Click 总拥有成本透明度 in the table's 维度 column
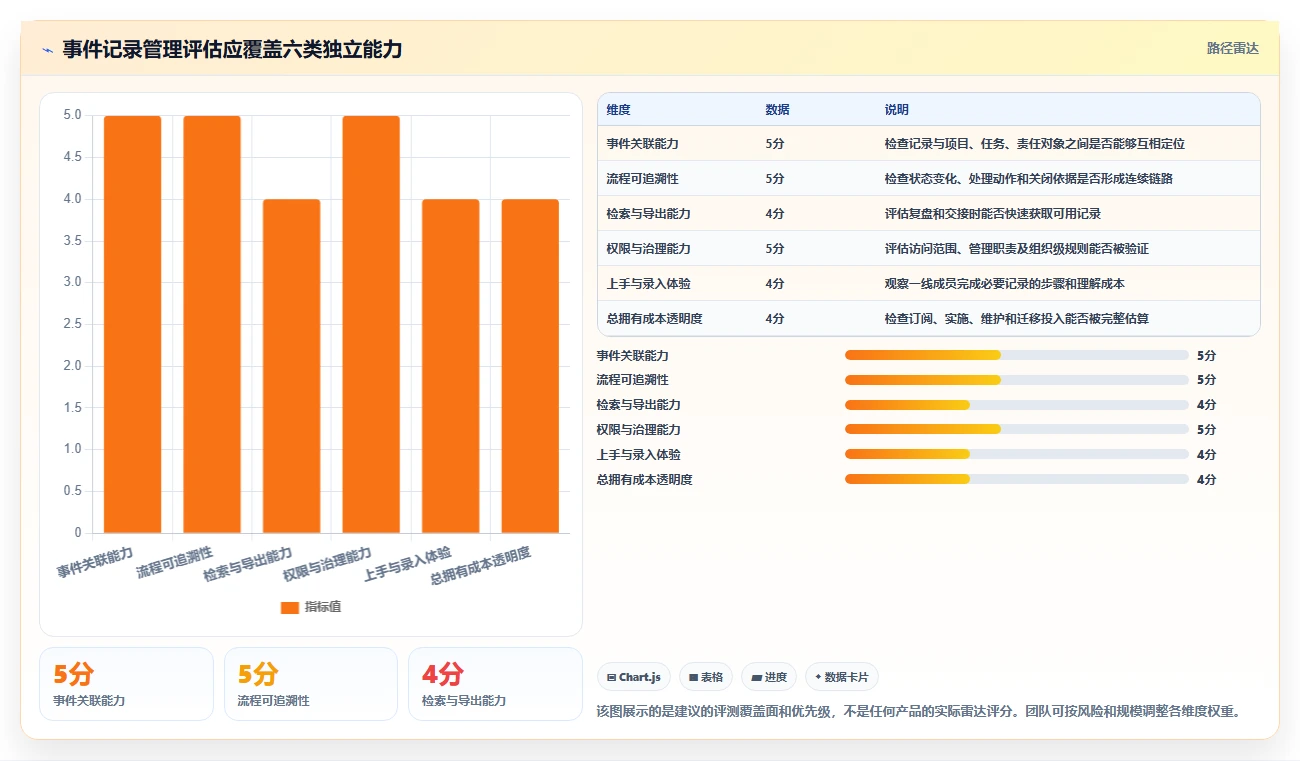This screenshot has width=1300, height=761. 654,319
